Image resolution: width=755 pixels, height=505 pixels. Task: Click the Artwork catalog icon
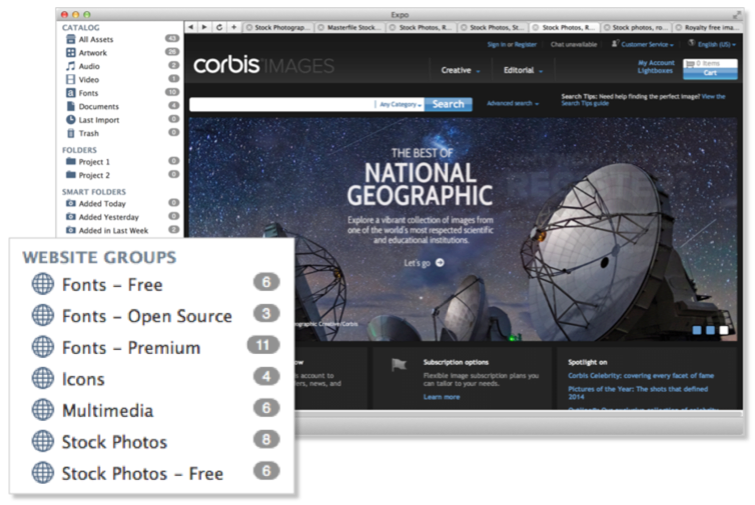(71, 52)
